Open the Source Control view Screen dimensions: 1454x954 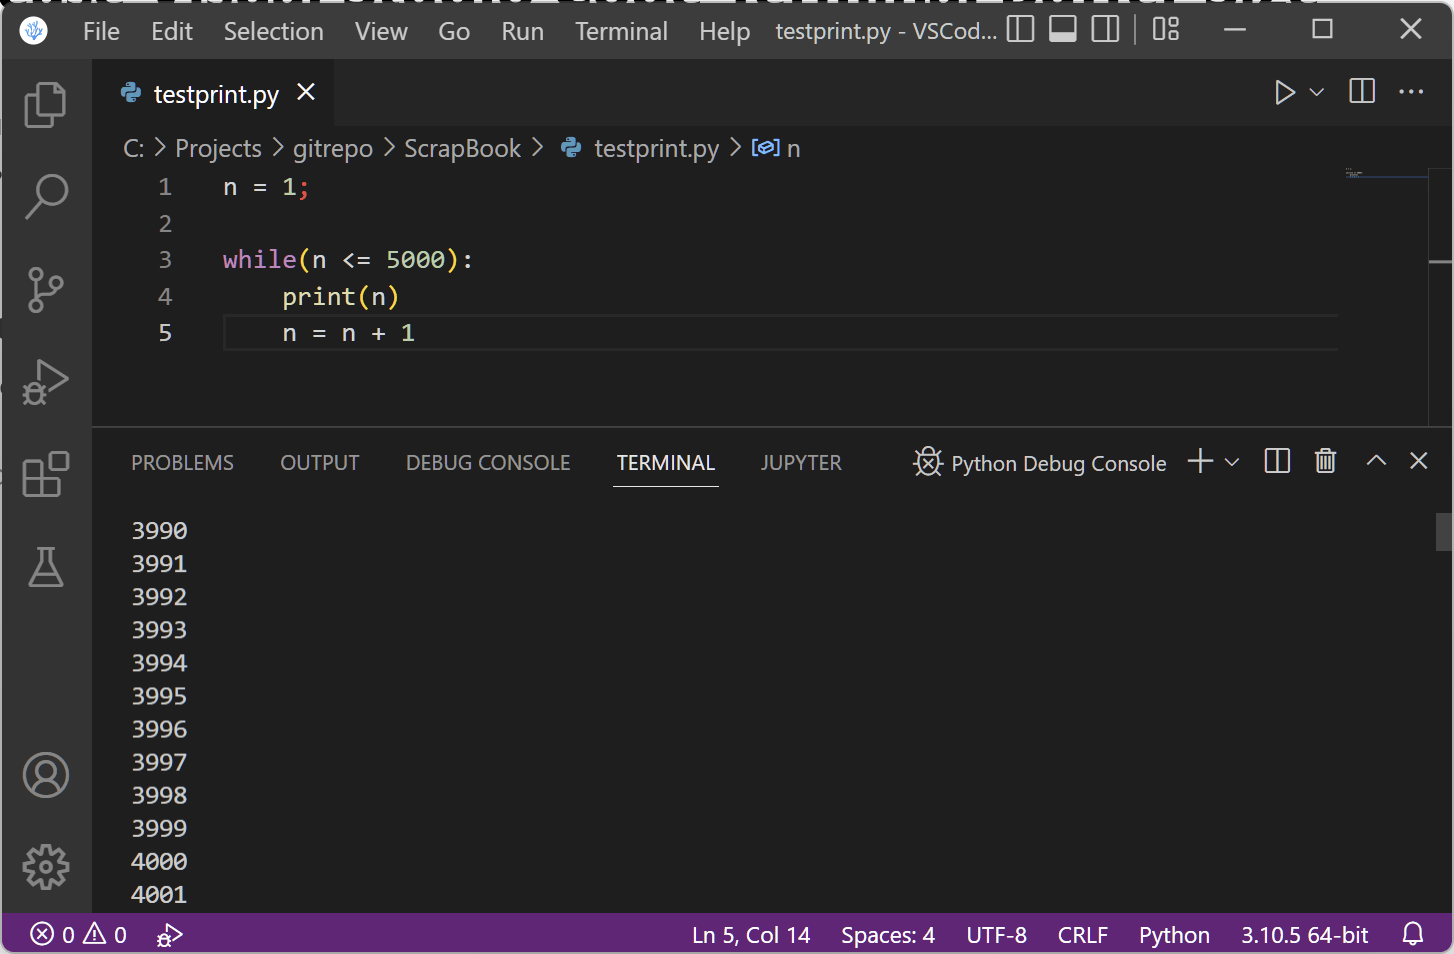point(45,290)
